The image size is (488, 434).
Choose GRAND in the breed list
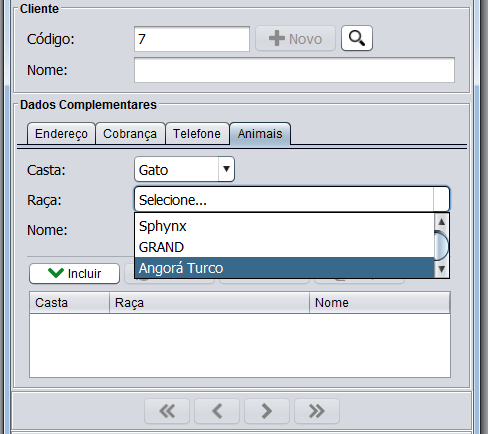(x=284, y=247)
